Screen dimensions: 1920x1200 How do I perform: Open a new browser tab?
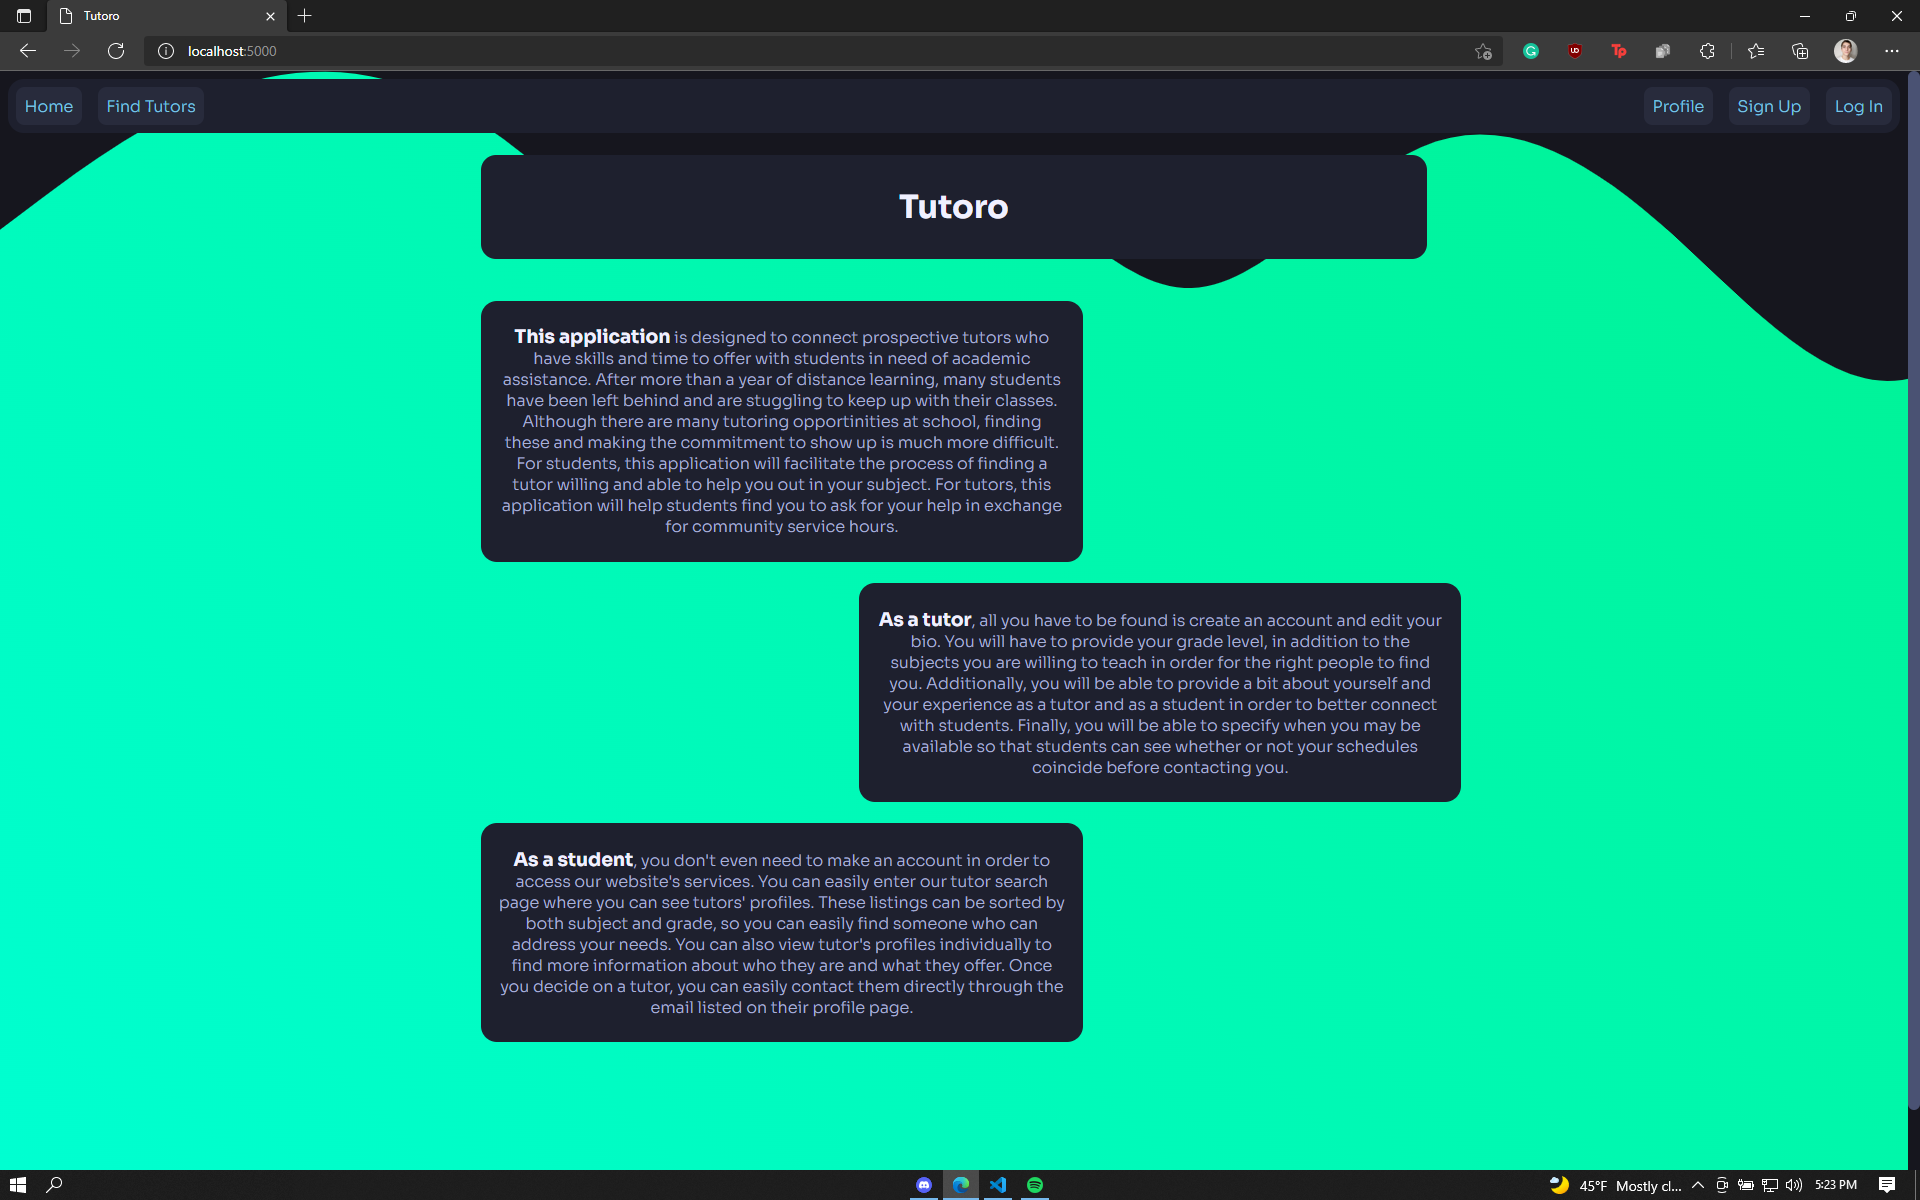point(305,16)
